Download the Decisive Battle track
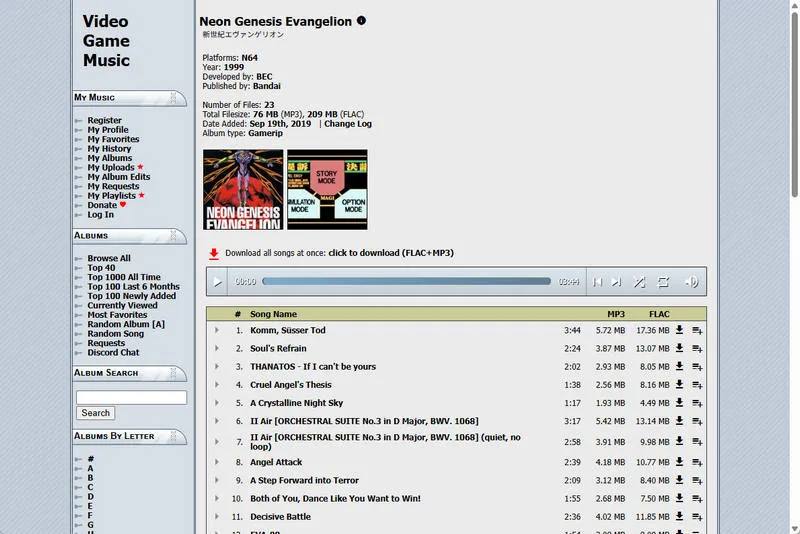Viewport: 800px width, 534px height. [679, 516]
